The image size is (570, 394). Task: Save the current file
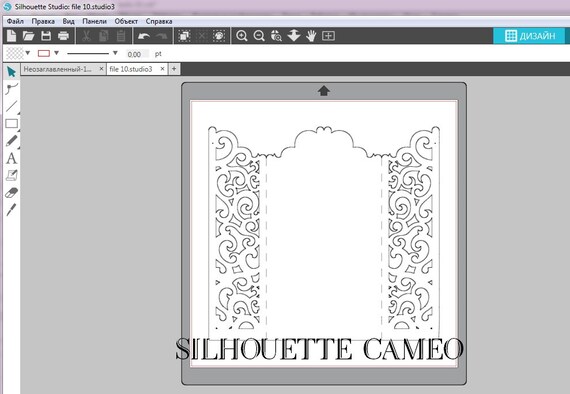click(x=46, y=36)
